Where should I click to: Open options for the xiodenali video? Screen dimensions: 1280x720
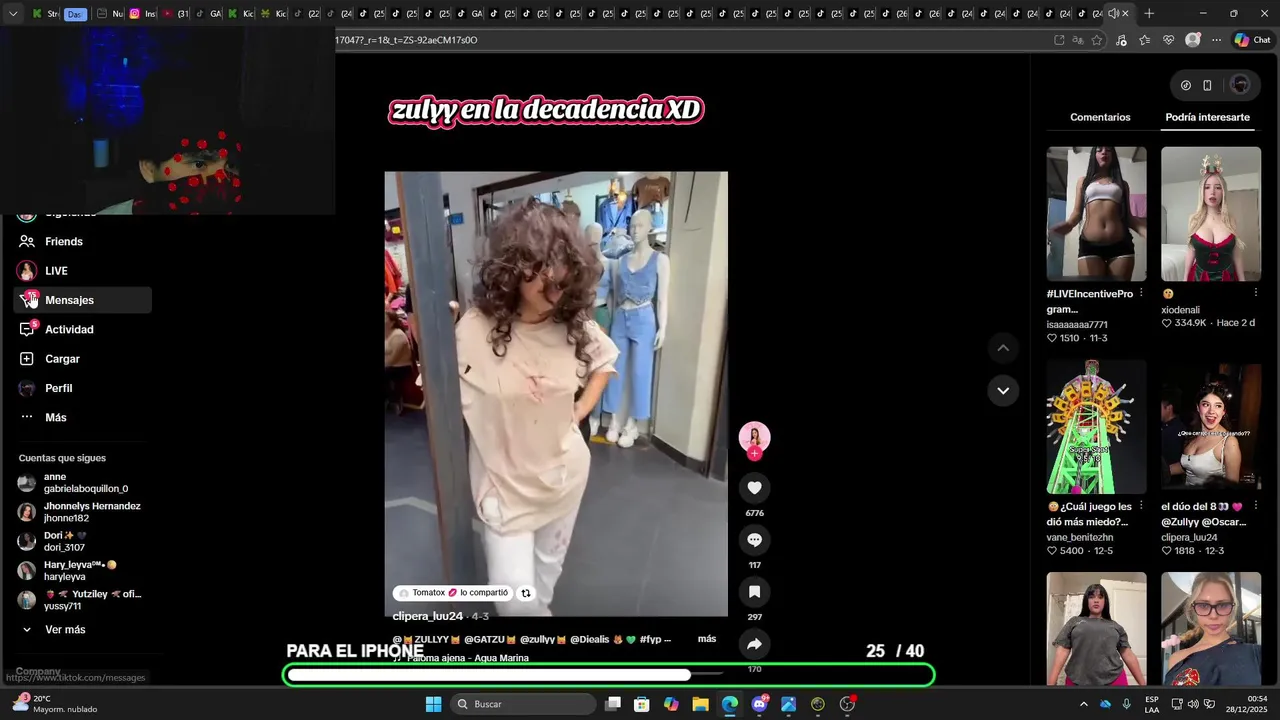pos(1255,293)
